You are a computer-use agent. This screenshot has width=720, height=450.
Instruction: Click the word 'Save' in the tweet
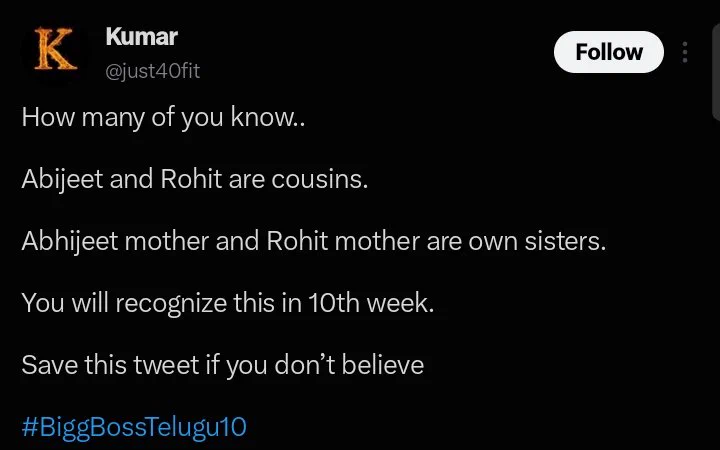[x=50, y=365]
